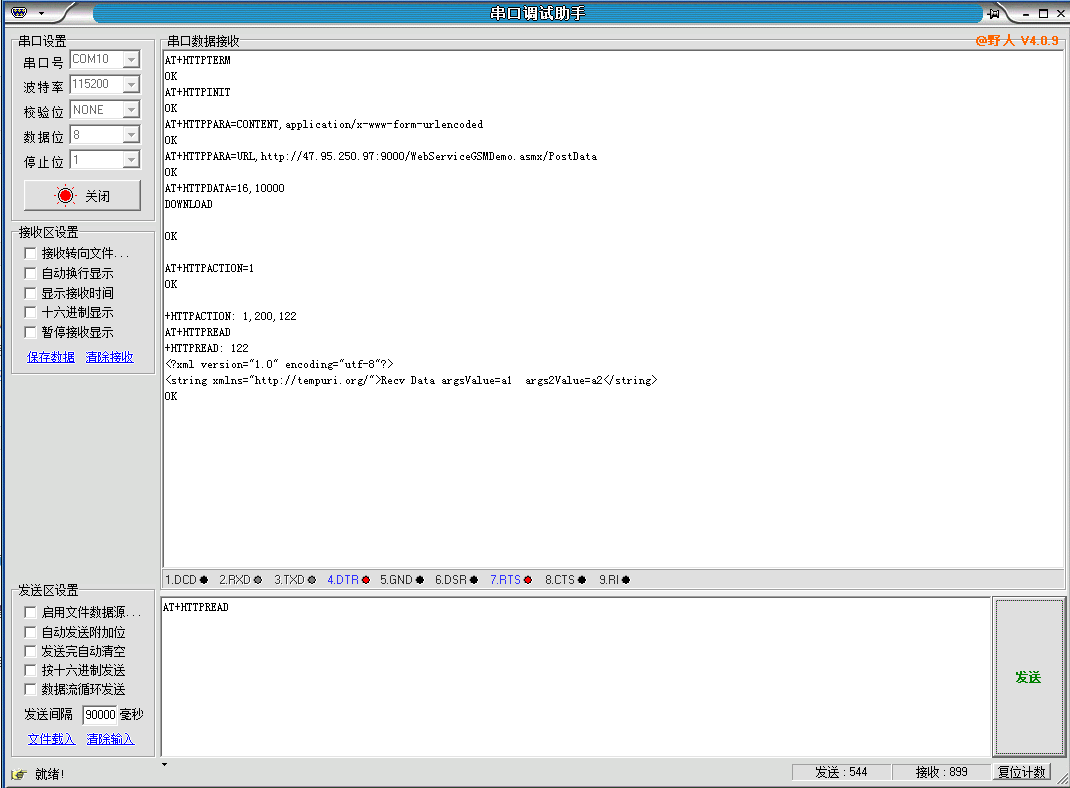The width and height of the screenshot is (1070, 788).
Task: Click the 就绪! status text
Action: (x=50, y=774)
